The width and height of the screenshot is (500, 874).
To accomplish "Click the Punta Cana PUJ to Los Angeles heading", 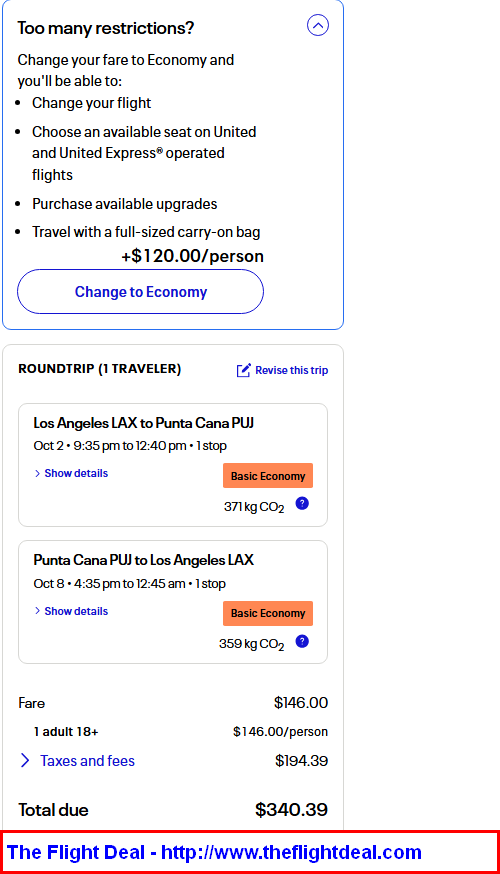I will pos(143,560).
